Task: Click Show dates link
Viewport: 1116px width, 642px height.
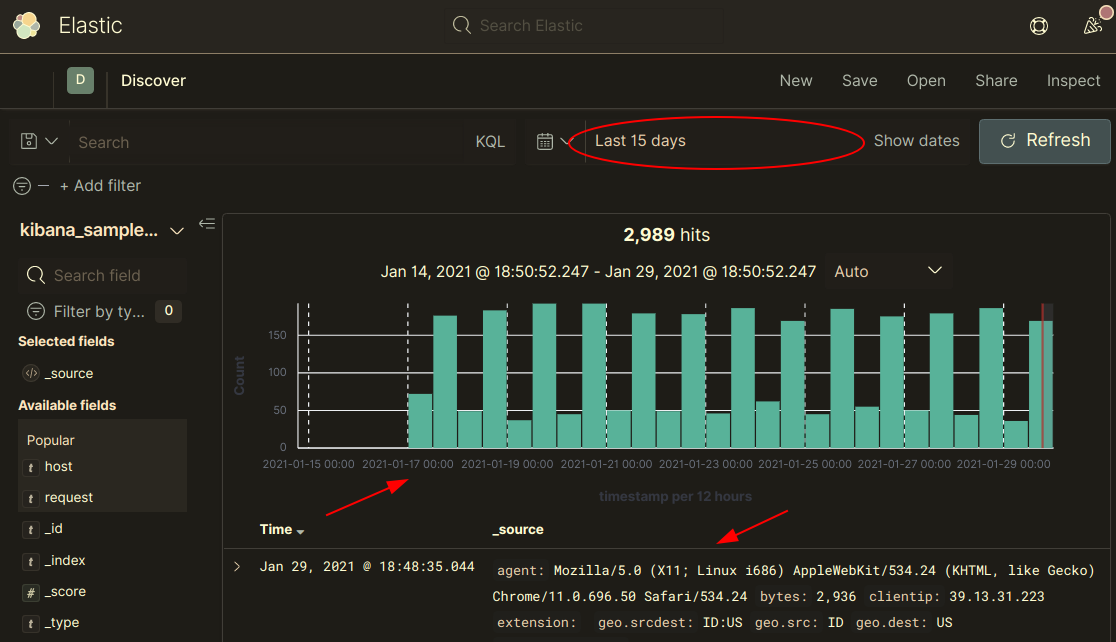Action: [917, 141]
